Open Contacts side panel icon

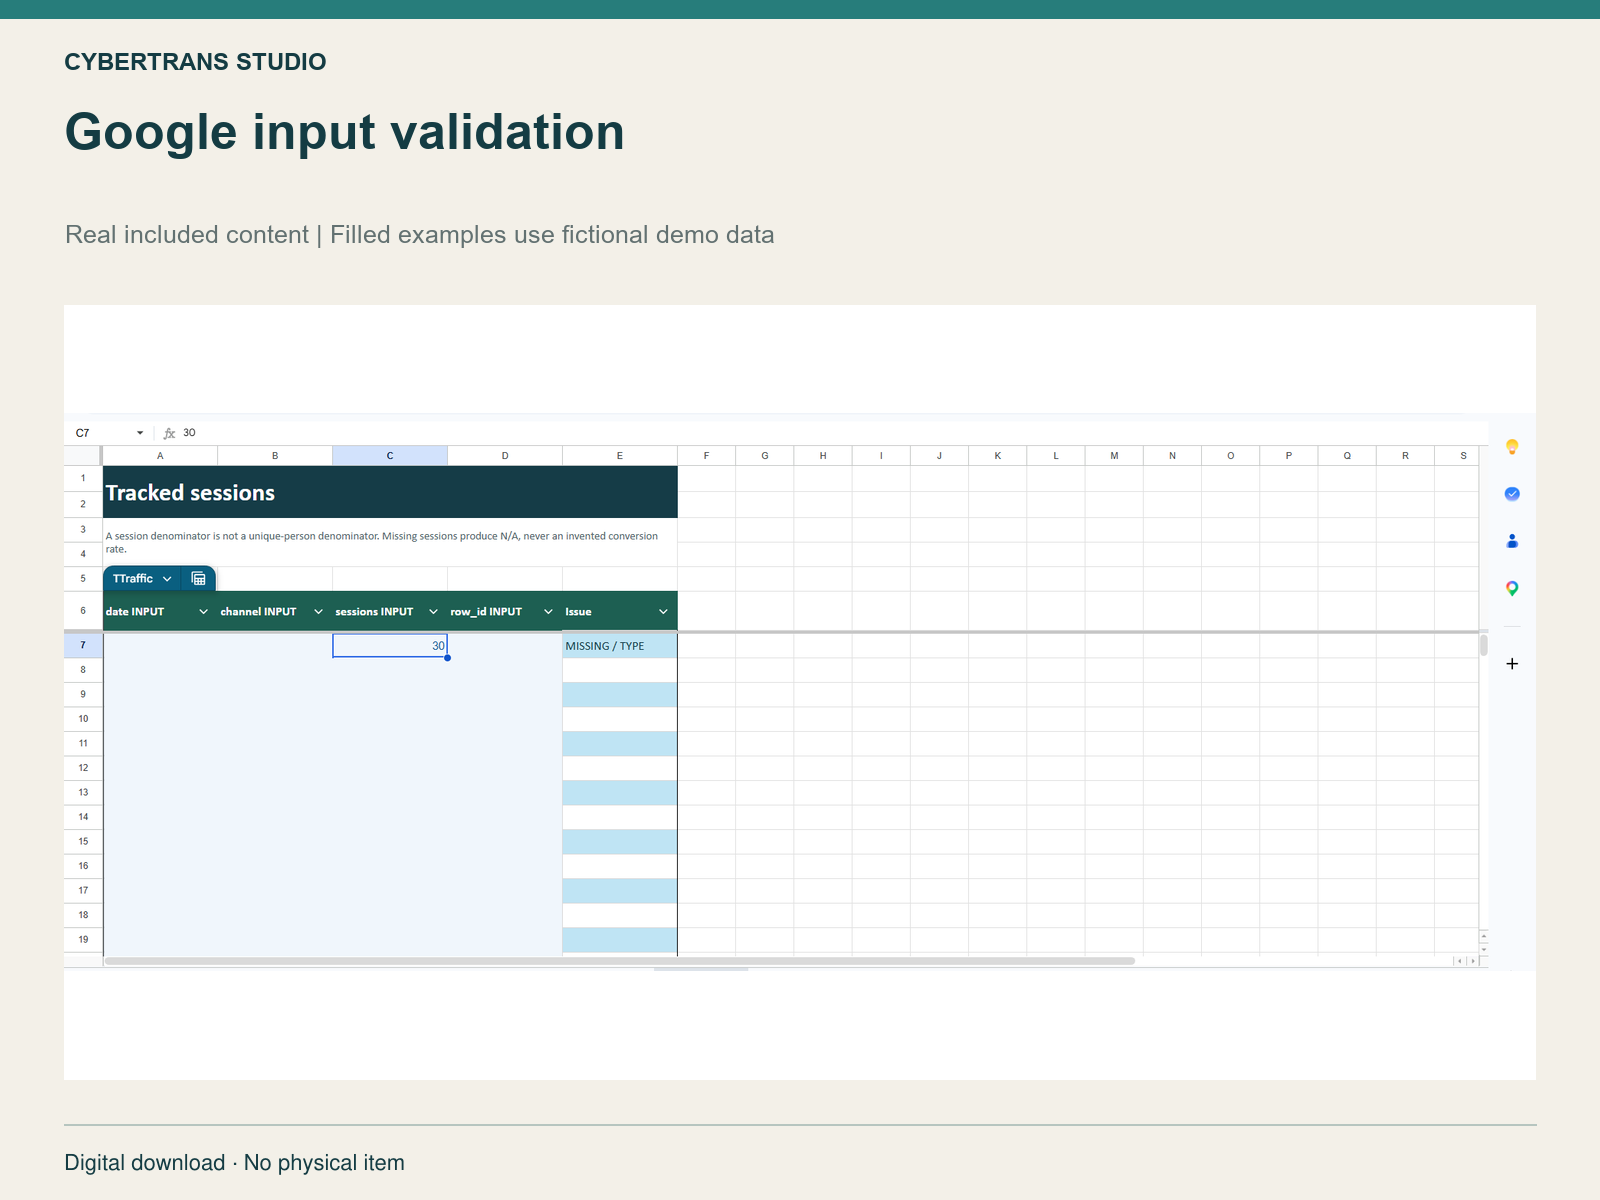click(x=1512, y=541)
